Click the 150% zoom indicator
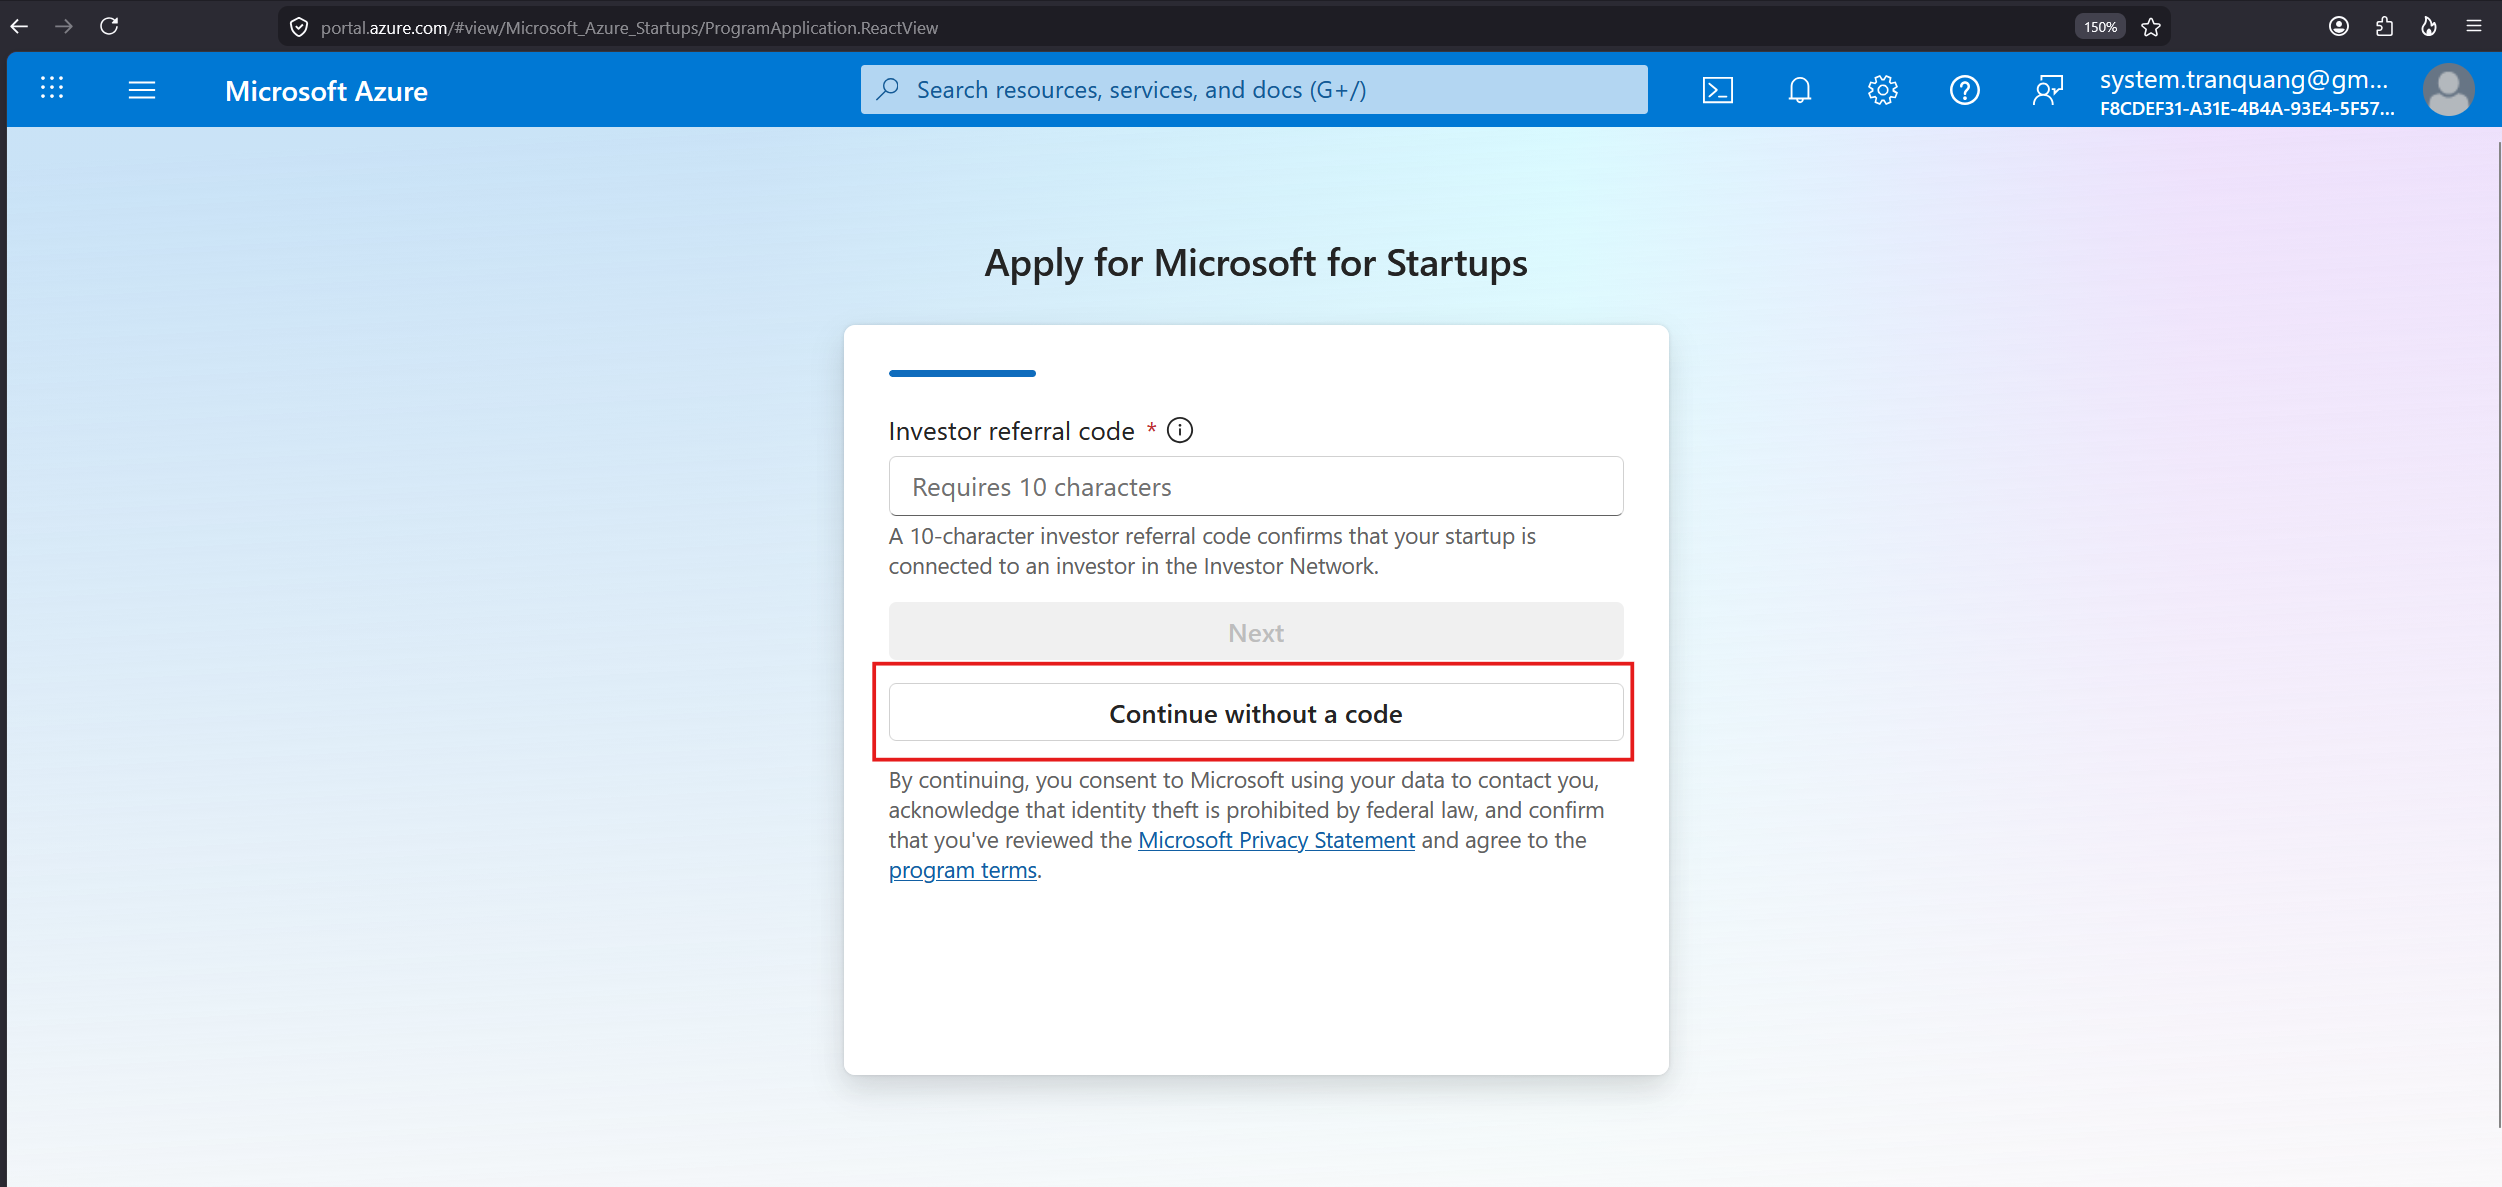This screenshot has height=1187, width=2502. pyautogui.click(x=2100, y=27)
